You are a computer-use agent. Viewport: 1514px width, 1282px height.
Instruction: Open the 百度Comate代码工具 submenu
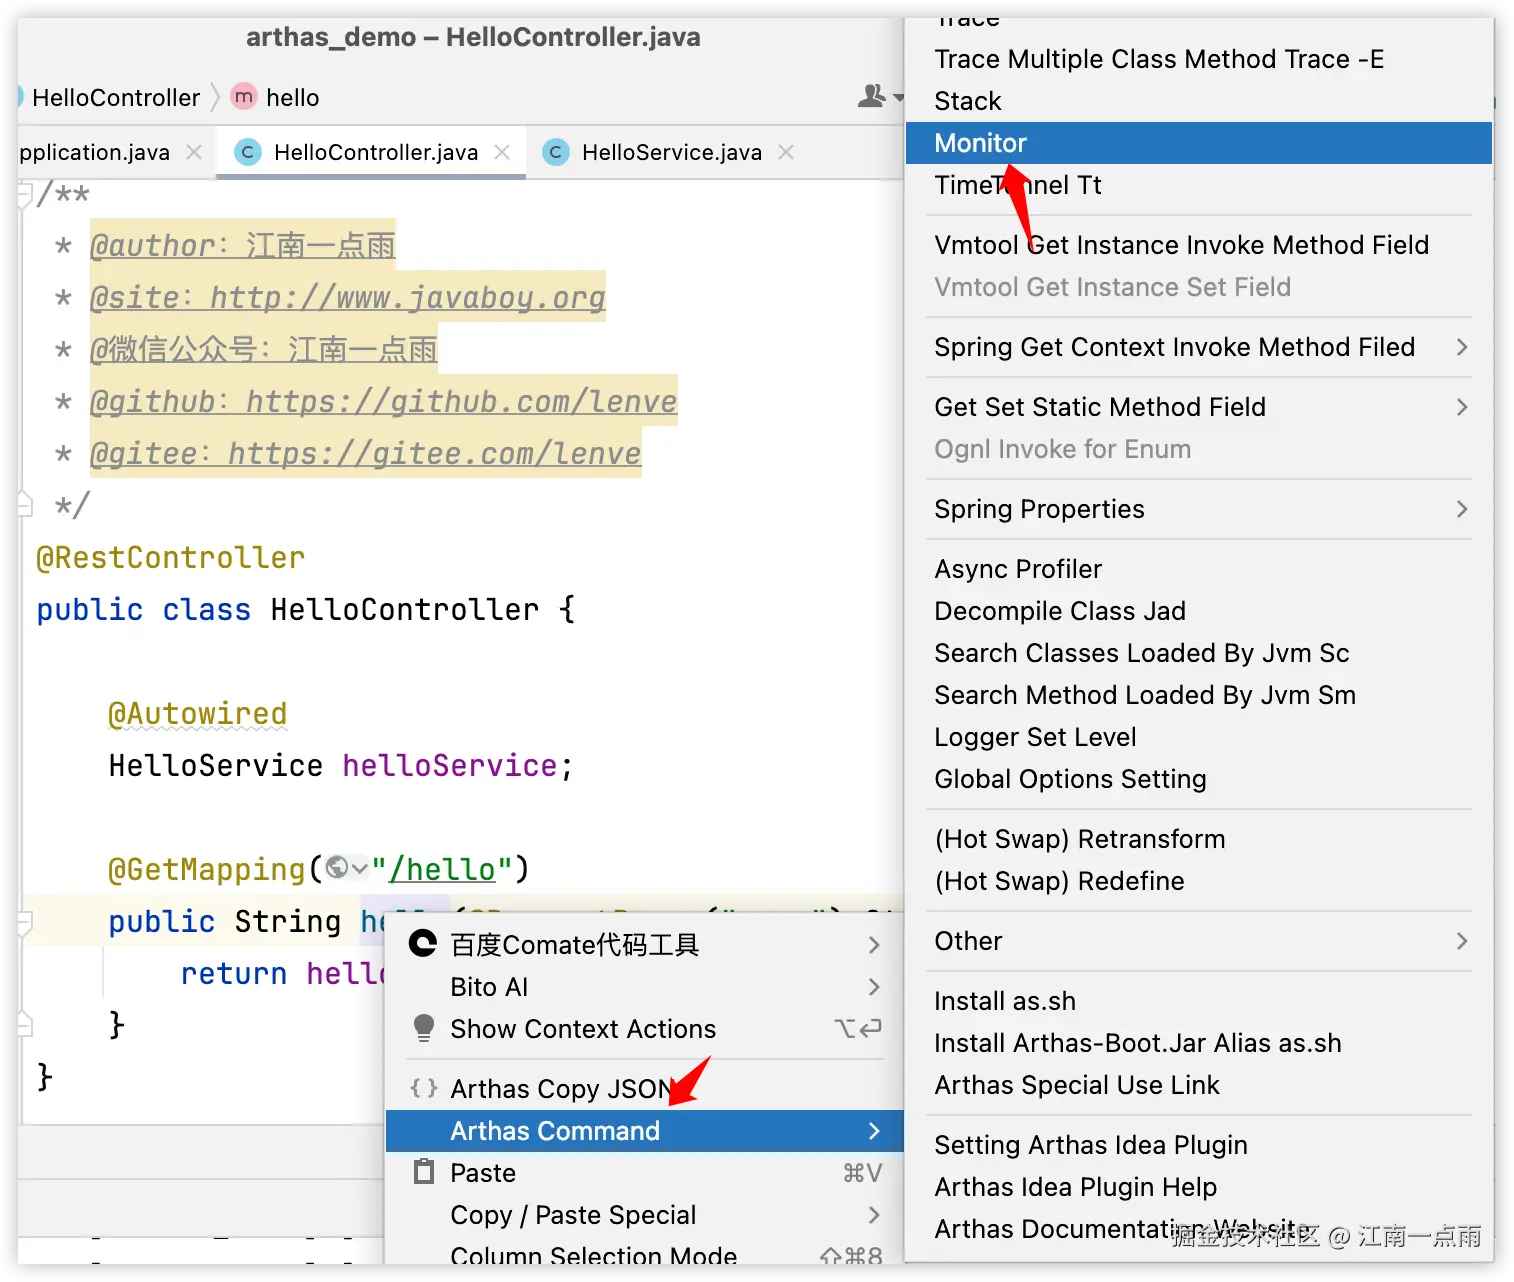click(x=645, y=944)
